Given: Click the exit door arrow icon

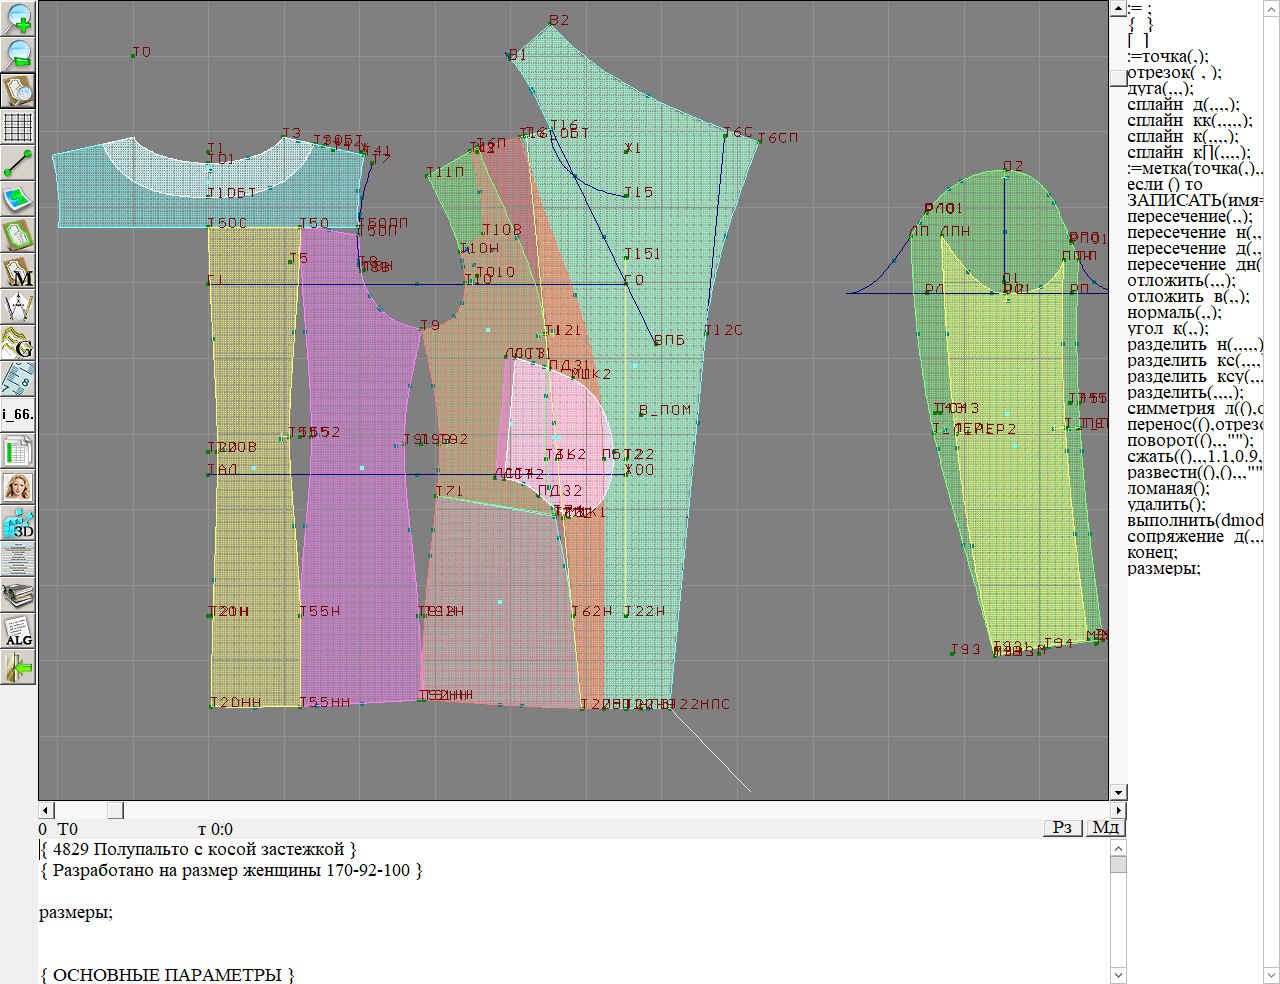Looking at the screenshot, I should pos(18,666).
